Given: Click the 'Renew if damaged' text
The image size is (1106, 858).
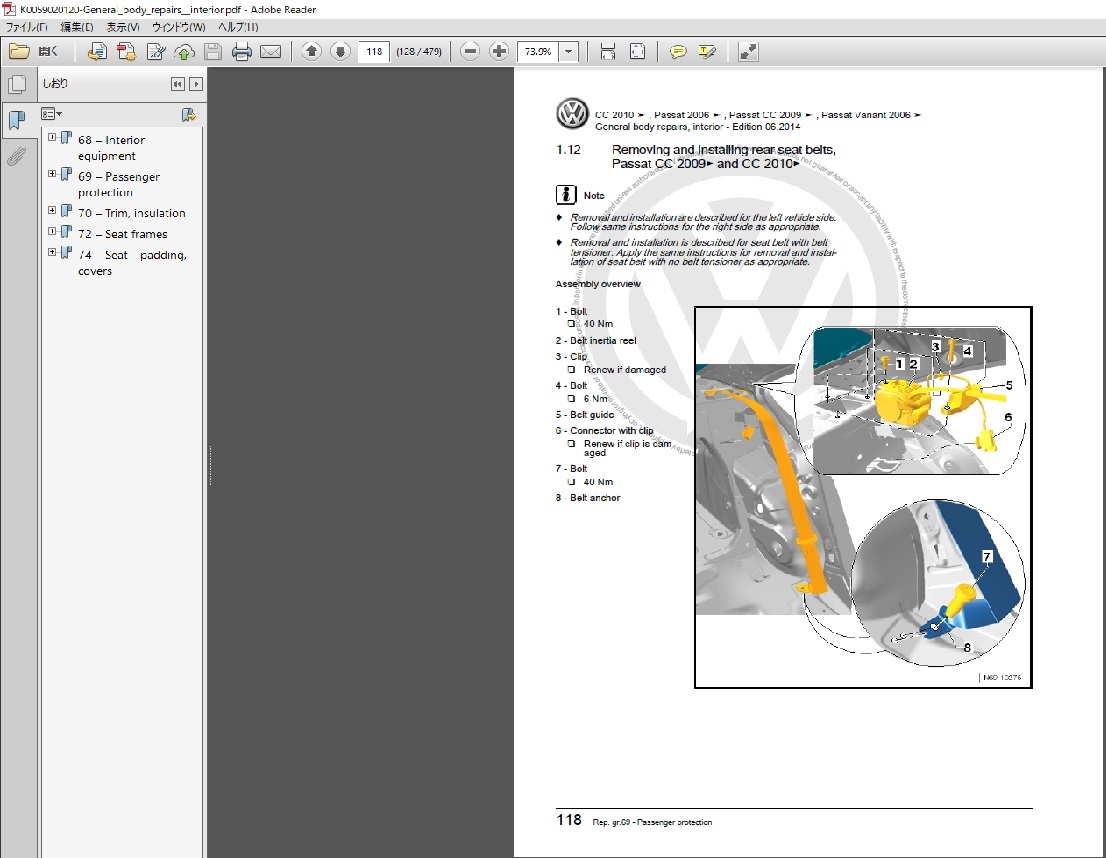Looking at the screenshot, I should click(x=625, y=370).
